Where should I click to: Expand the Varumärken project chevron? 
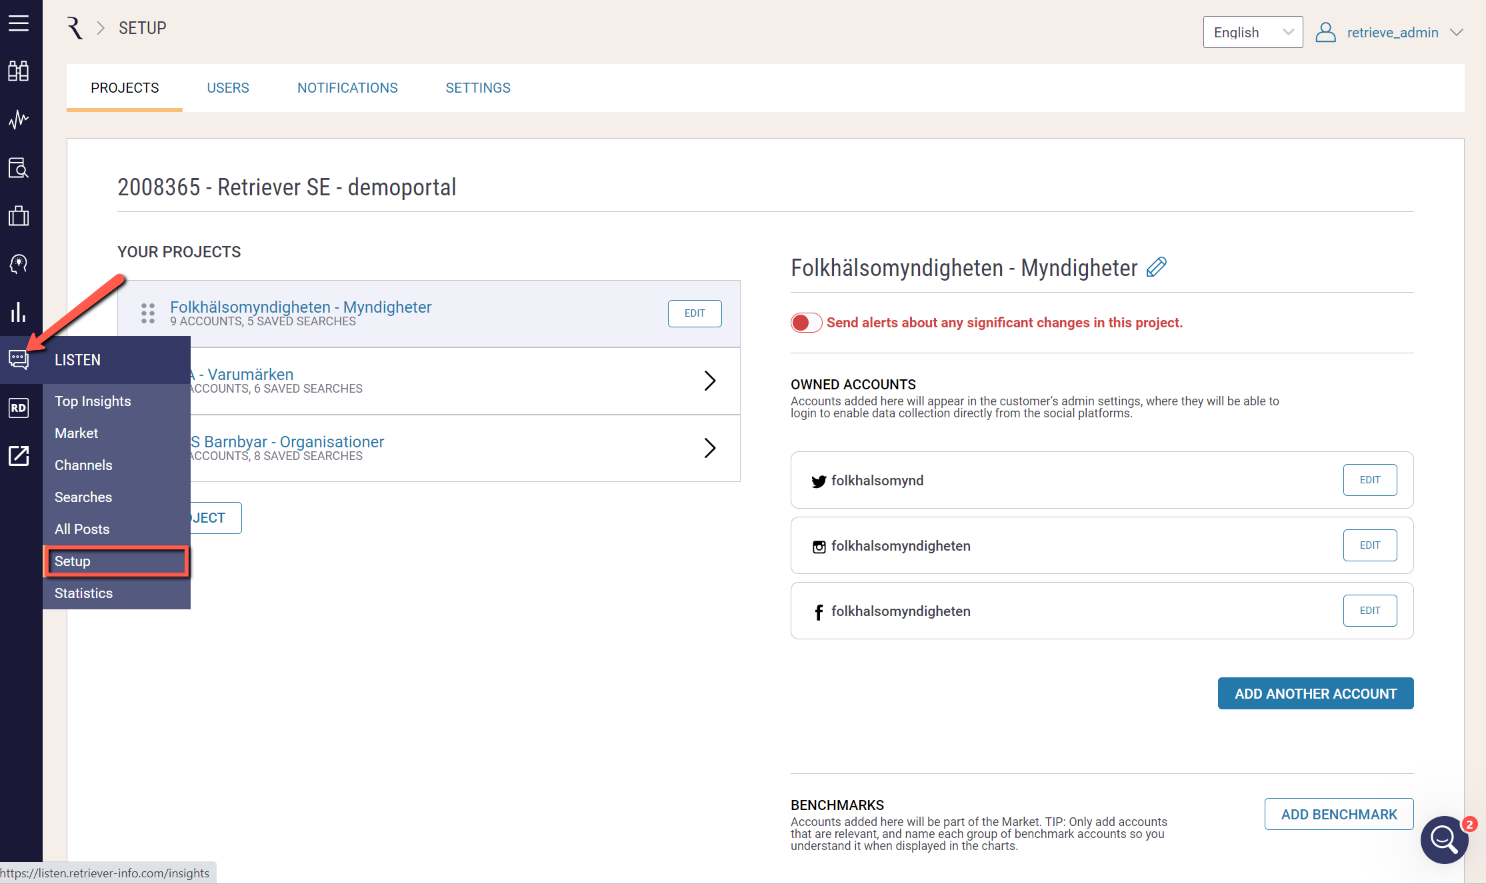click(x=710, y=381)
